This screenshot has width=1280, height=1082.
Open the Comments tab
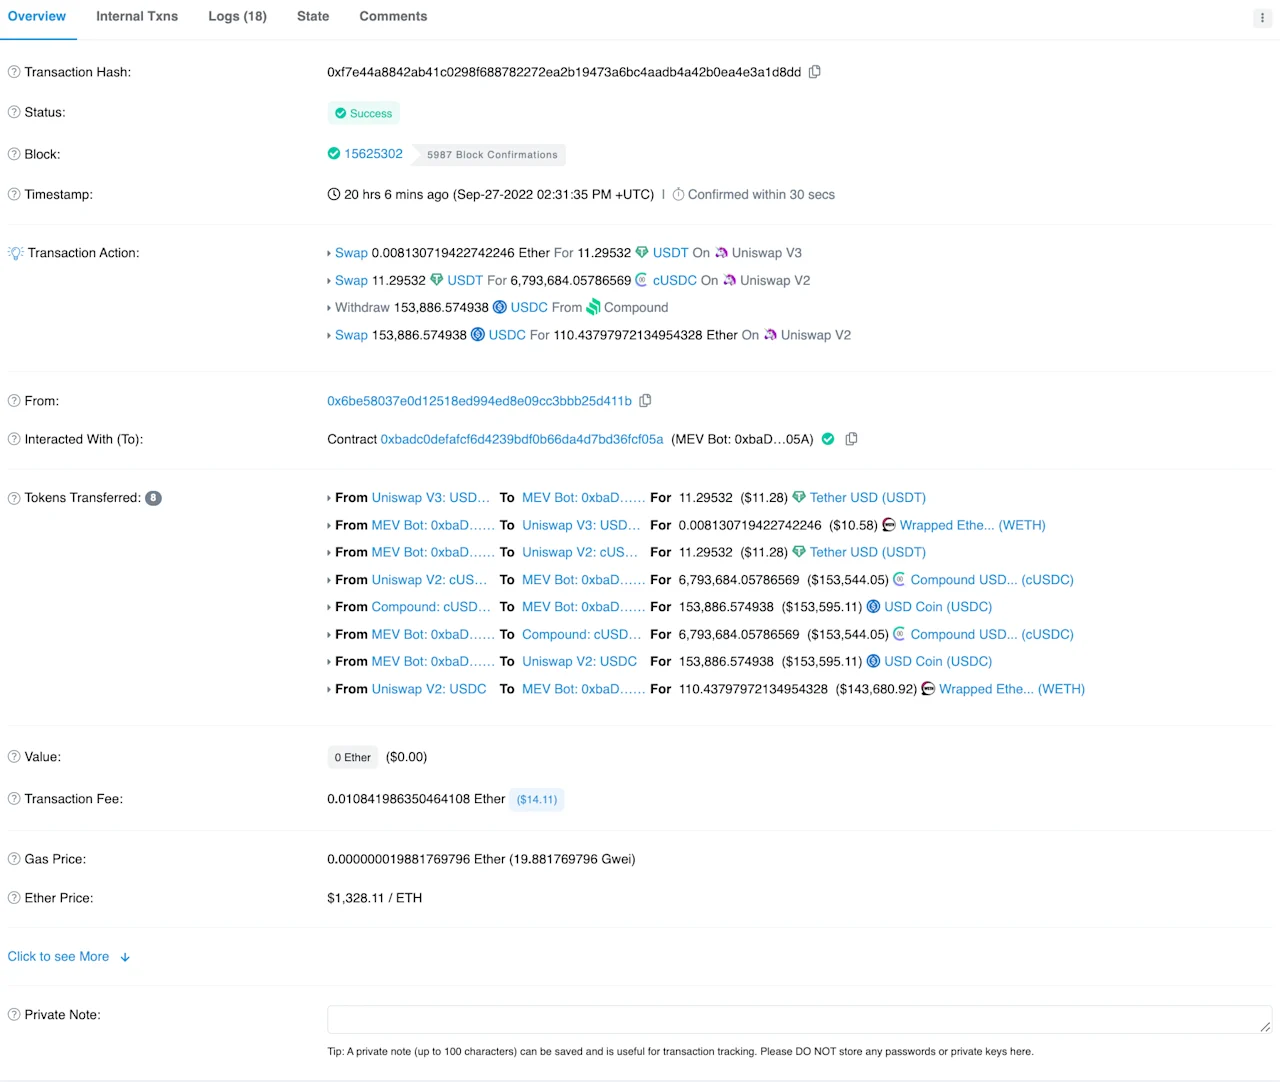[393, 17]
